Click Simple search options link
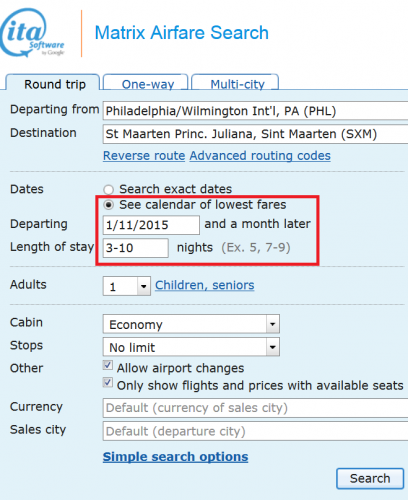408x500 pixels. pos(175,457)
